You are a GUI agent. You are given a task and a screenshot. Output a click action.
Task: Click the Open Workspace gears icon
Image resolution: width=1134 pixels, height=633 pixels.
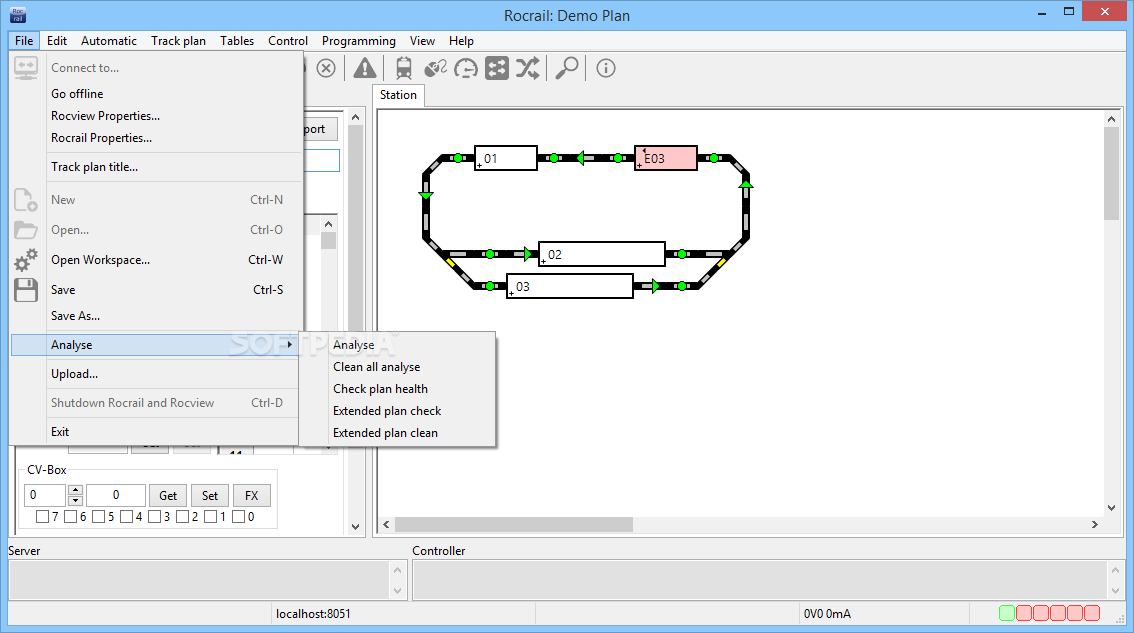tap(25, 260)
